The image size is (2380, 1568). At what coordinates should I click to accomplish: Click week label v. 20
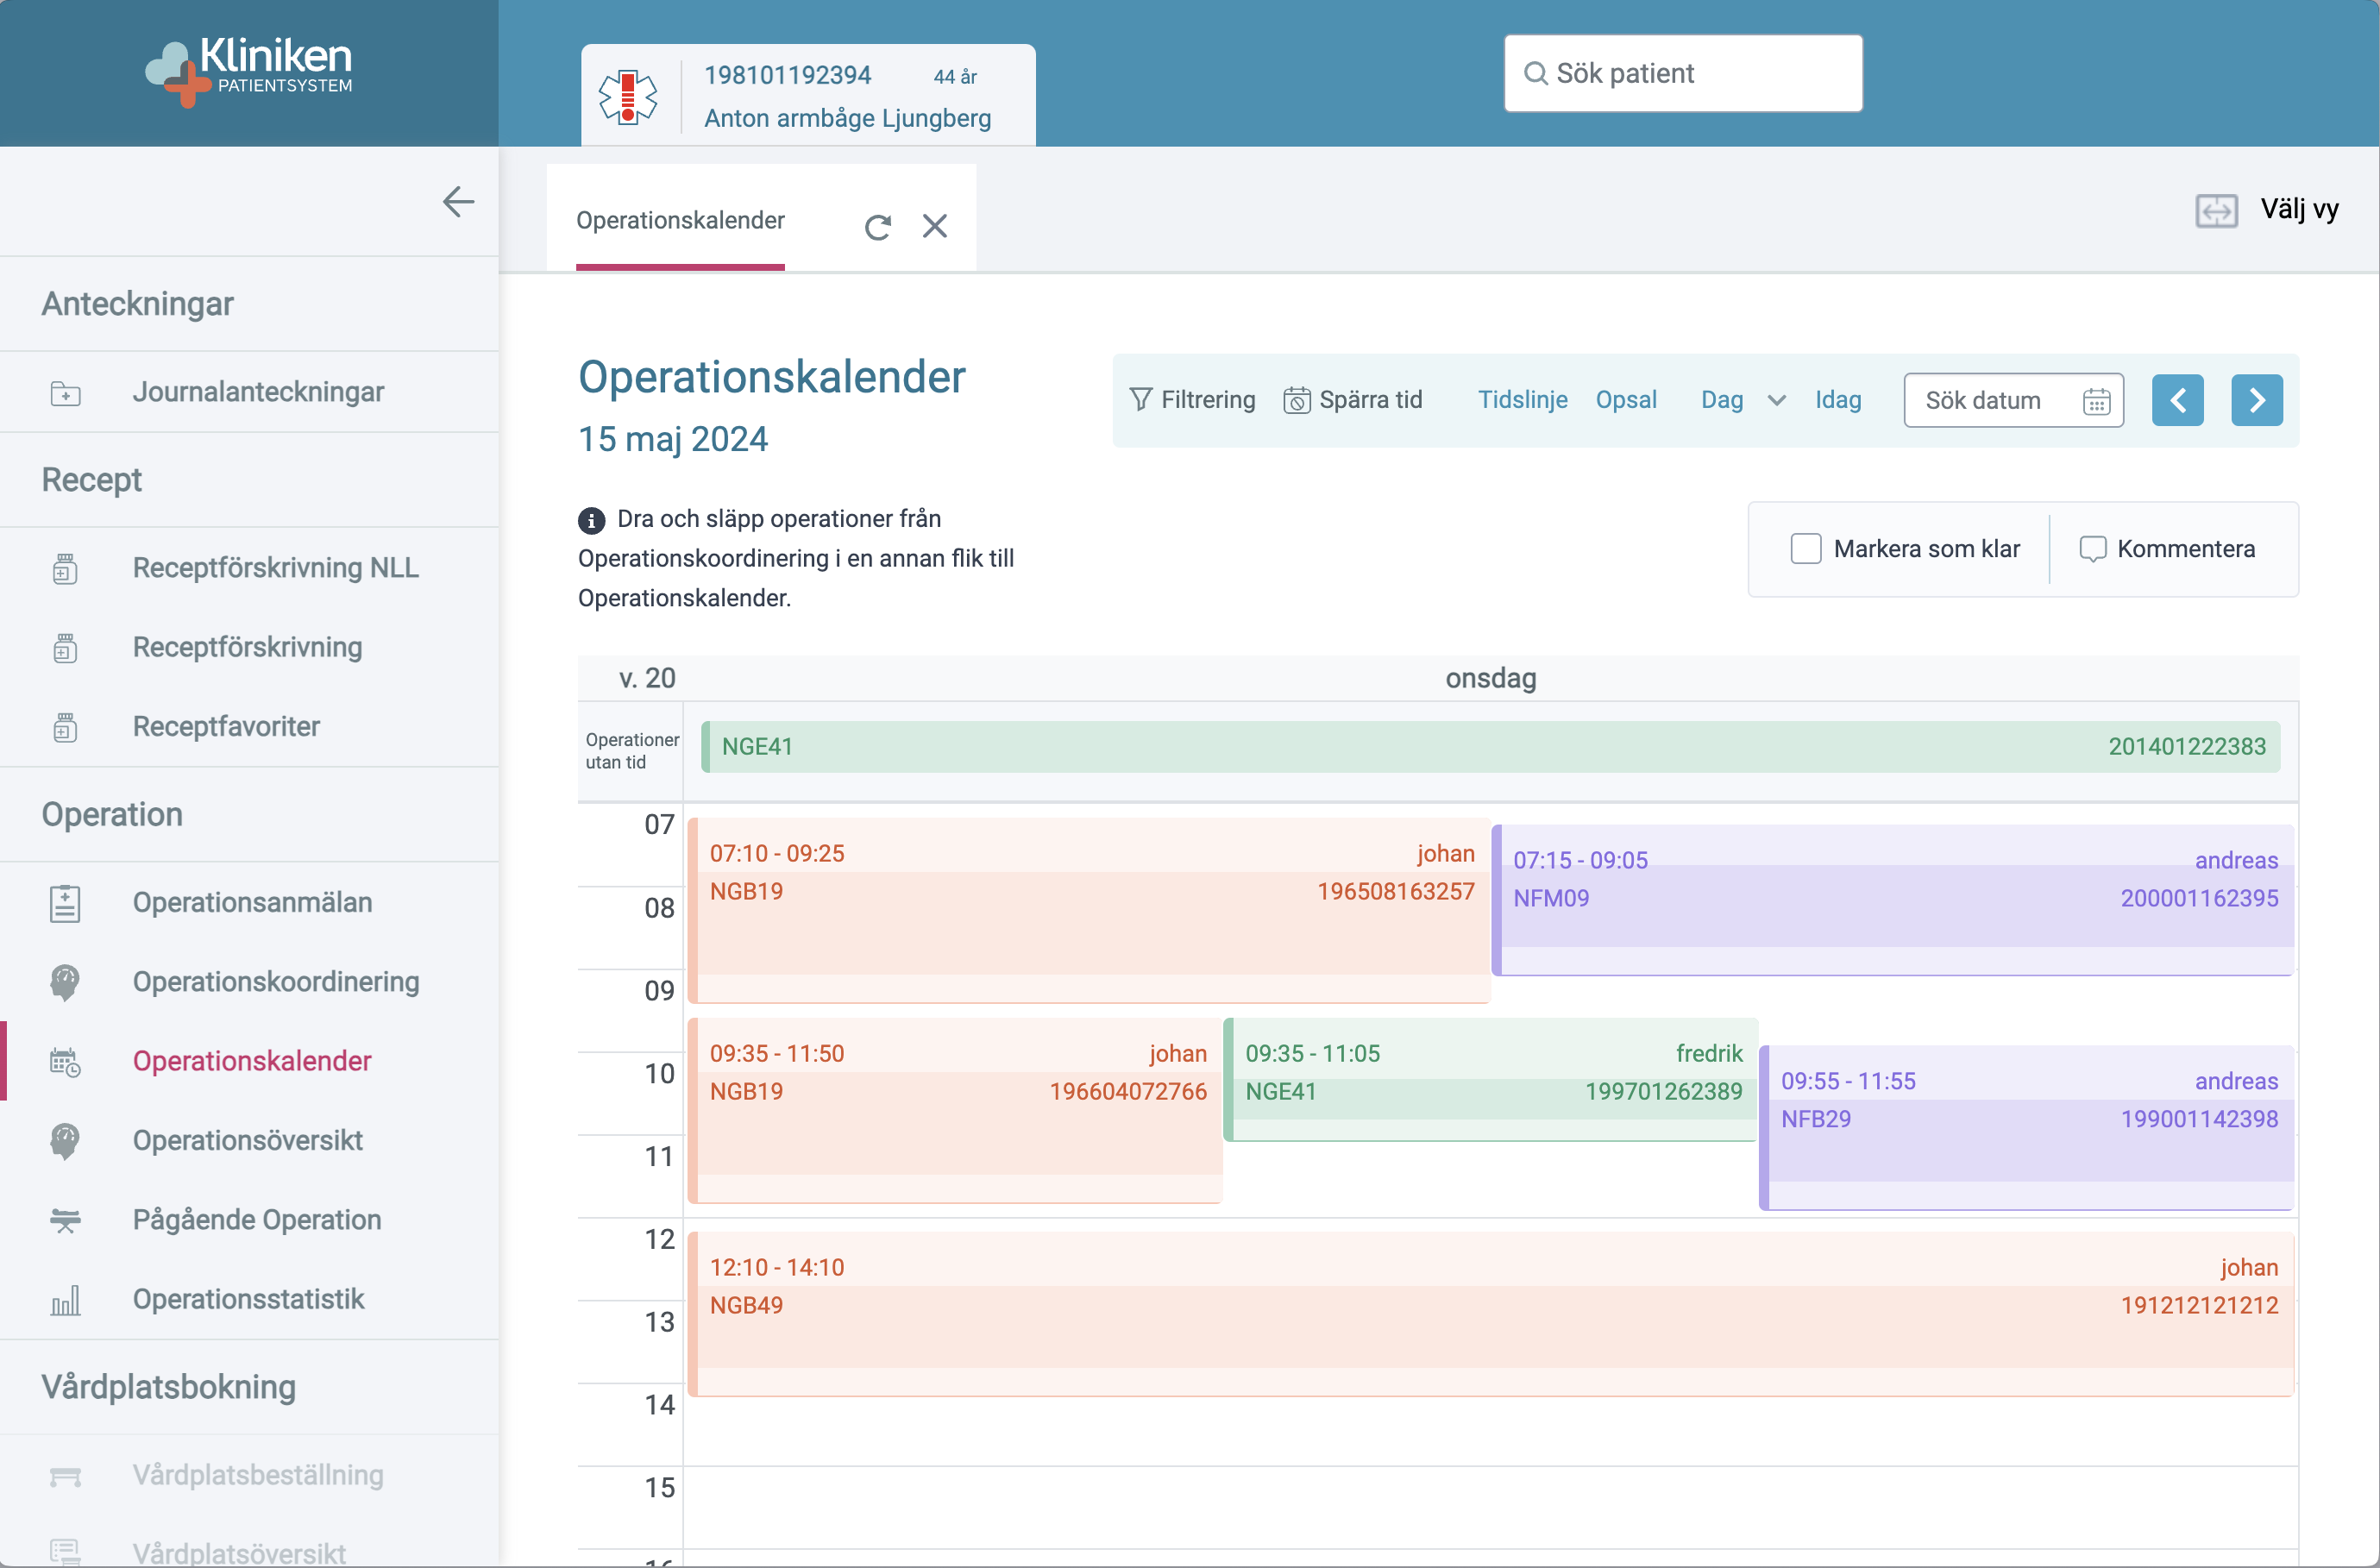(647, 678)
